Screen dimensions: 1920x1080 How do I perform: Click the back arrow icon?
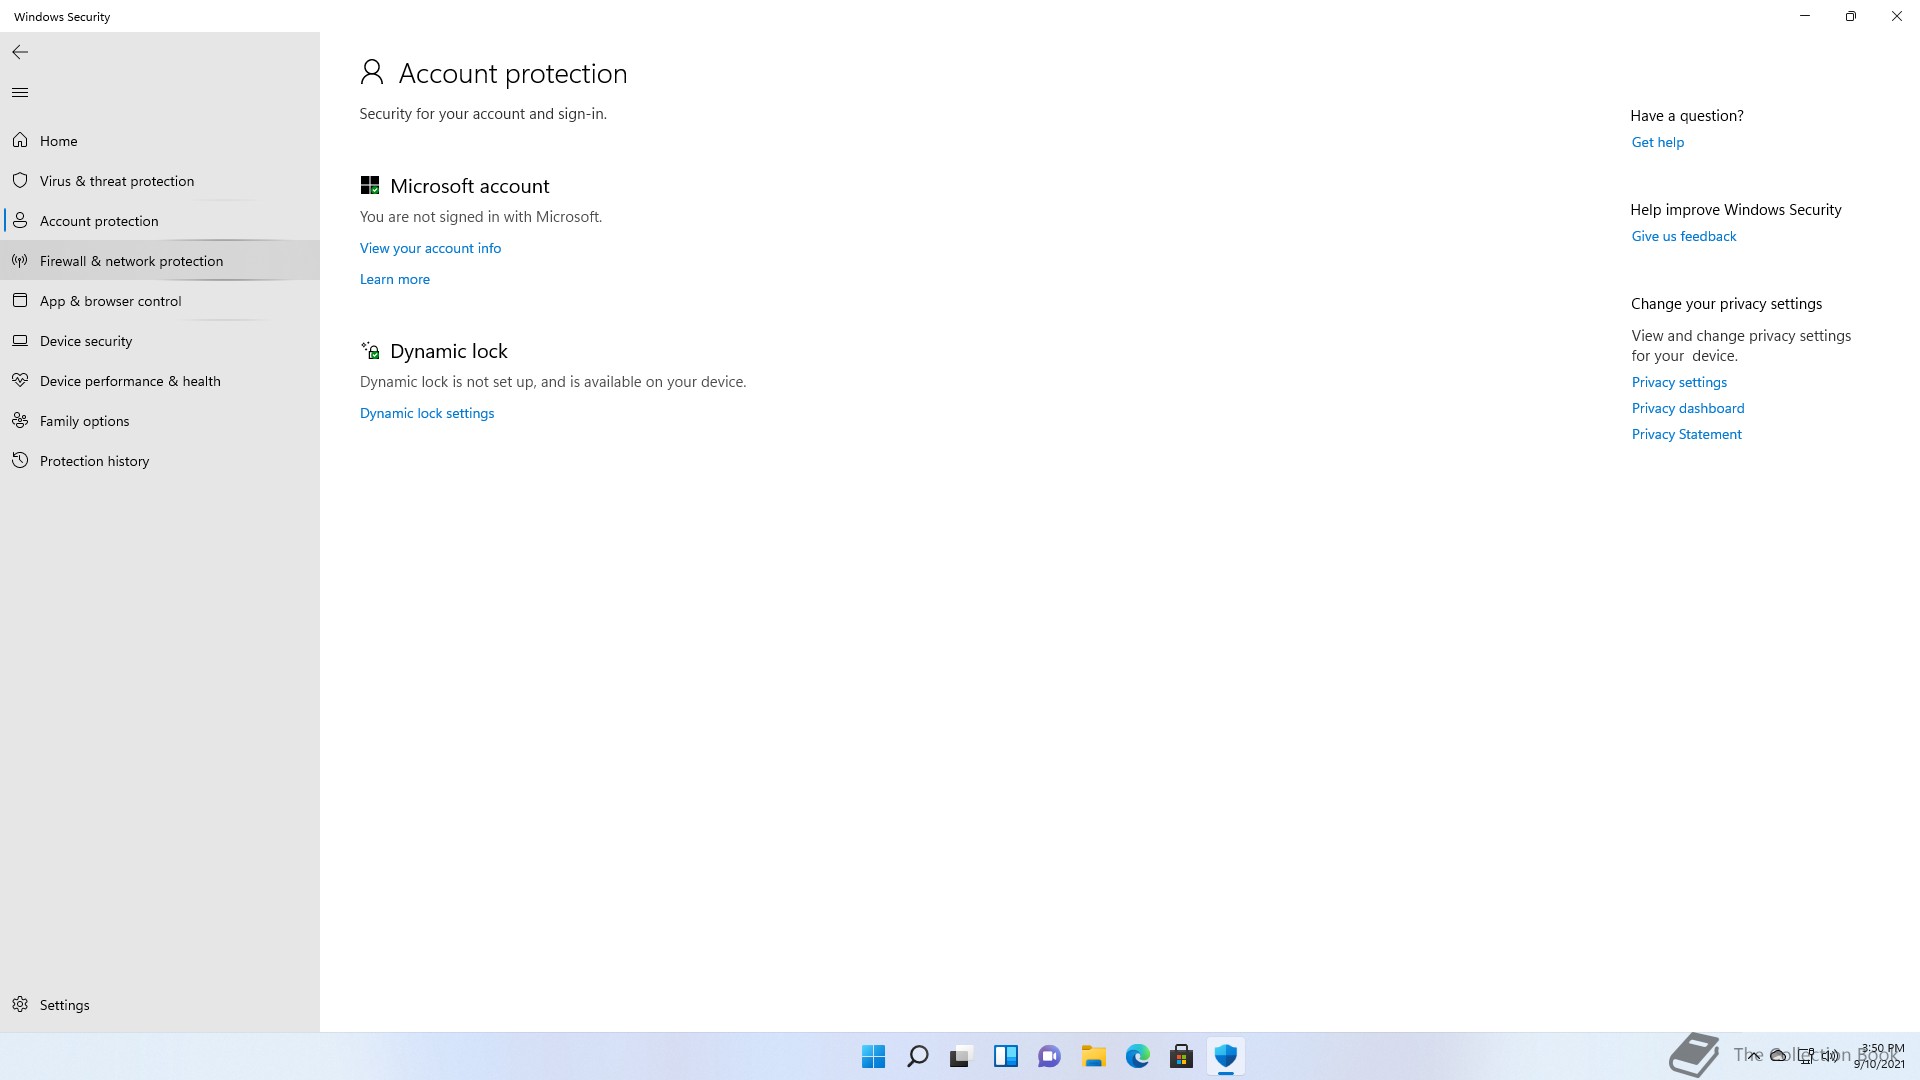(20, 52)
